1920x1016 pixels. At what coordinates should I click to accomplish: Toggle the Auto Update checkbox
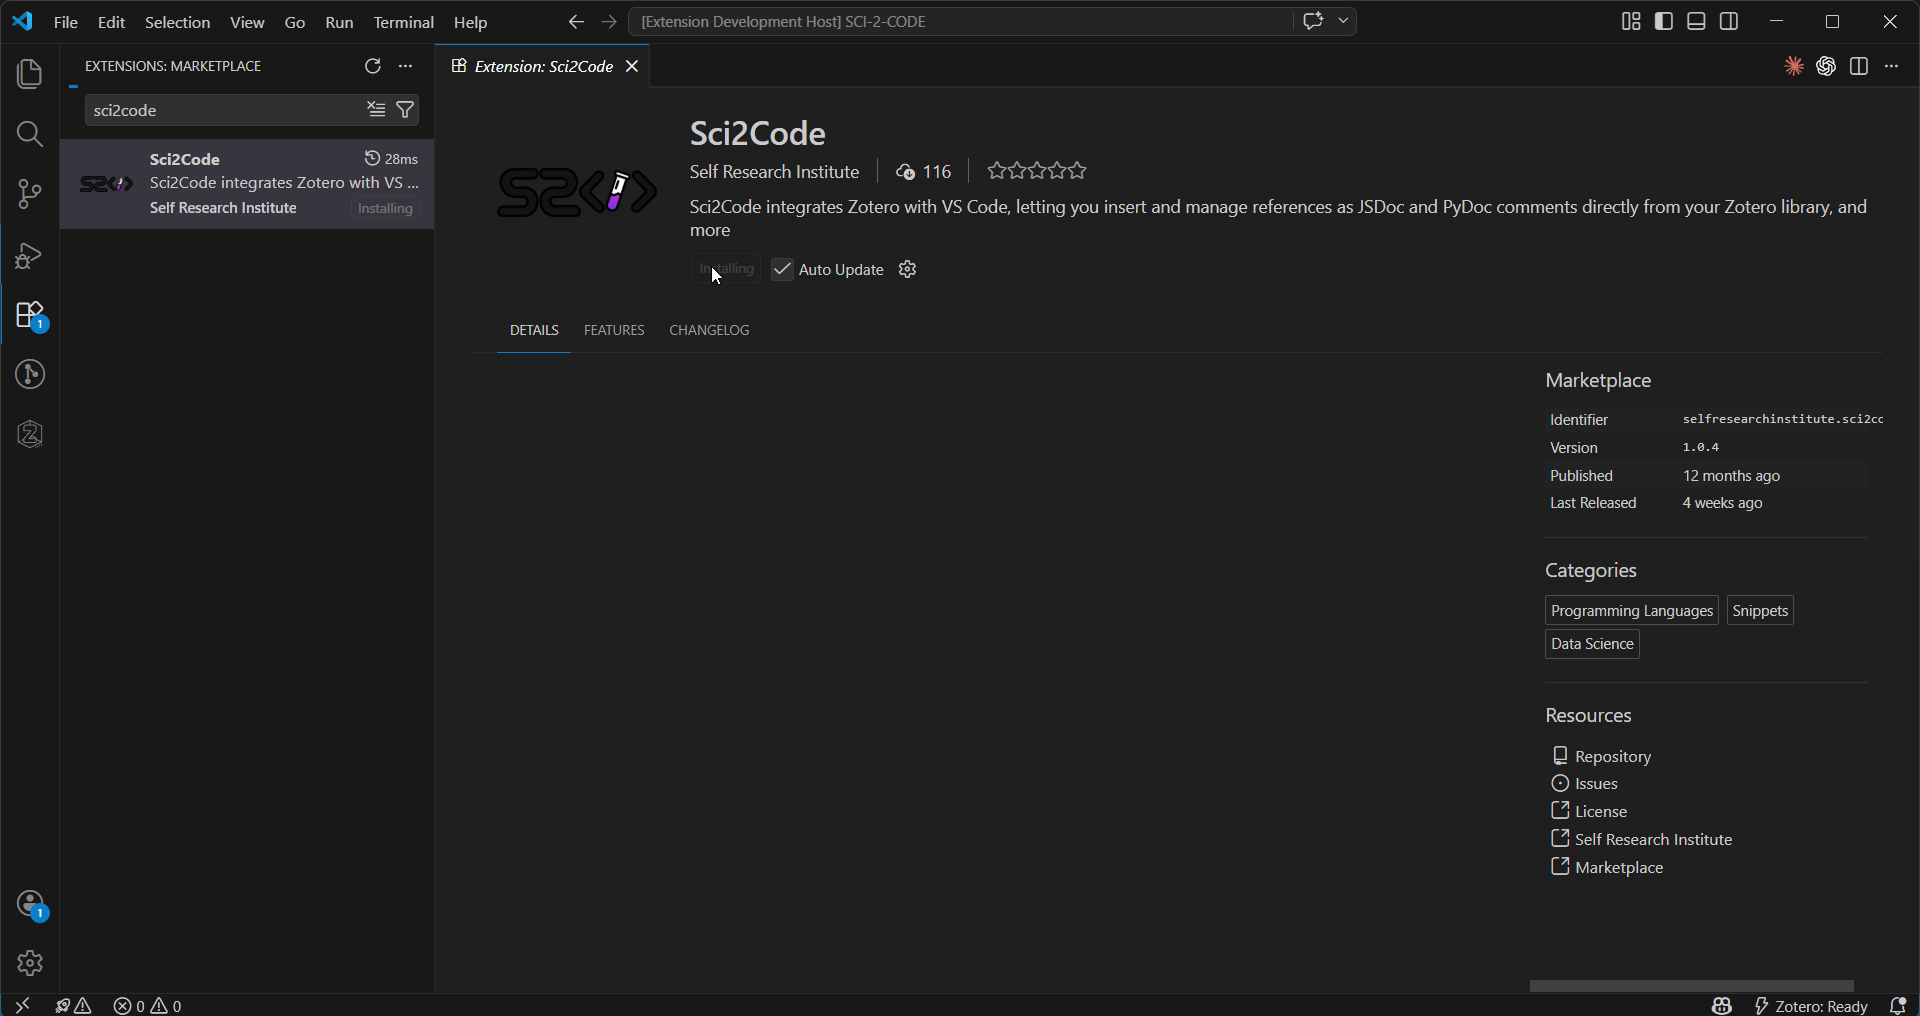782,269
